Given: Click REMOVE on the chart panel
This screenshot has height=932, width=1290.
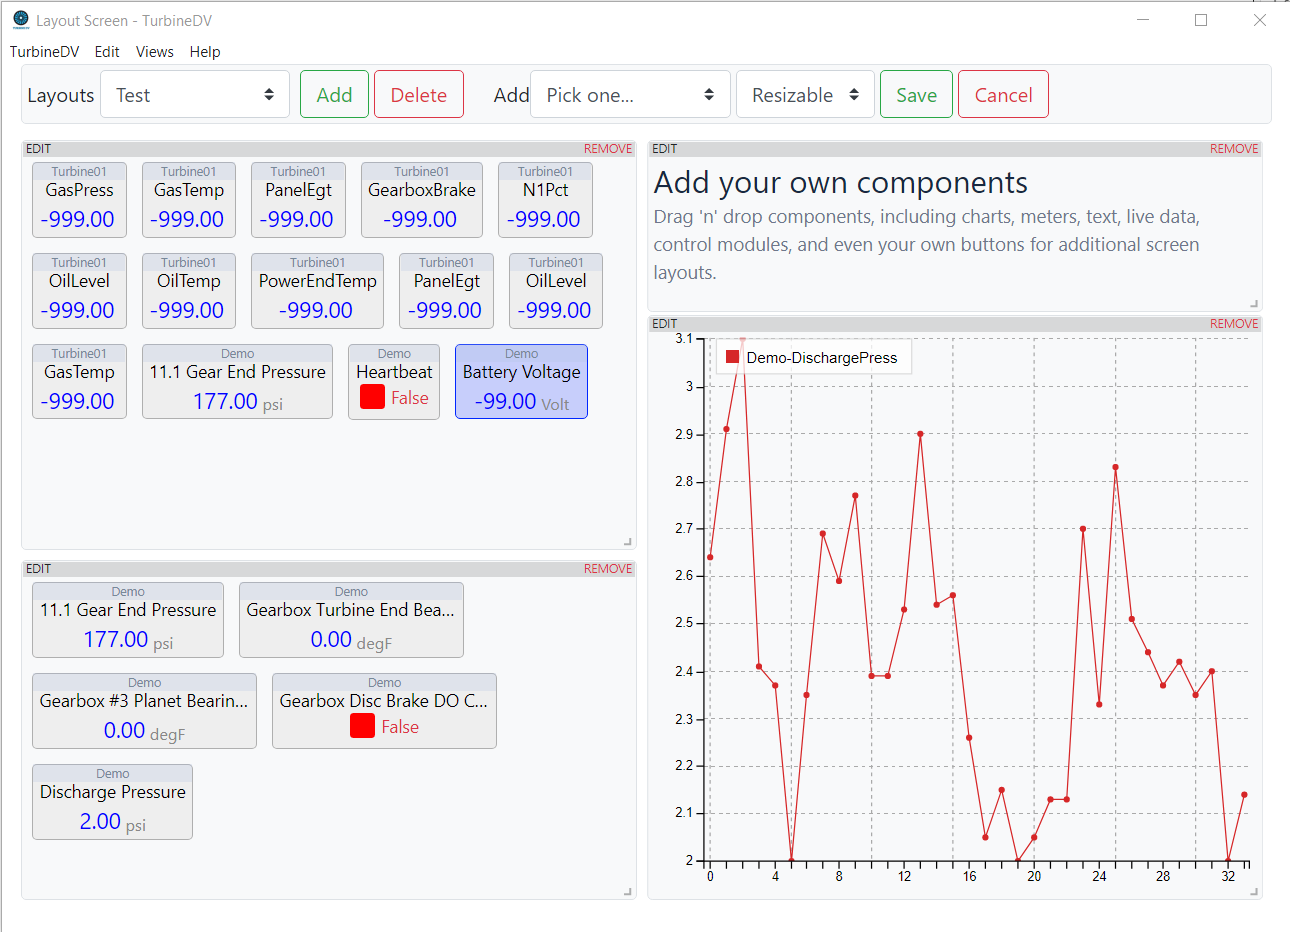Looking at the screenshot, I should click(x=1233, y=323).
